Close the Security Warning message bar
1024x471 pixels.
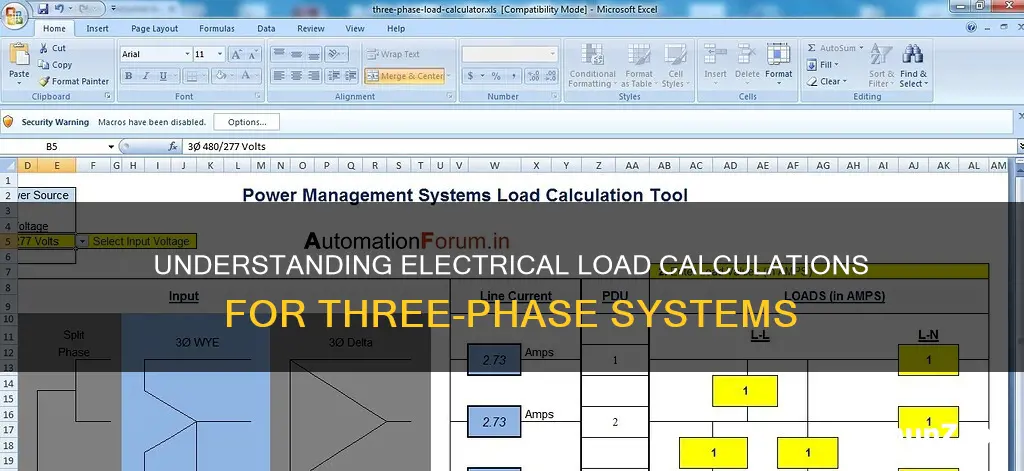tap(1021, 116)
